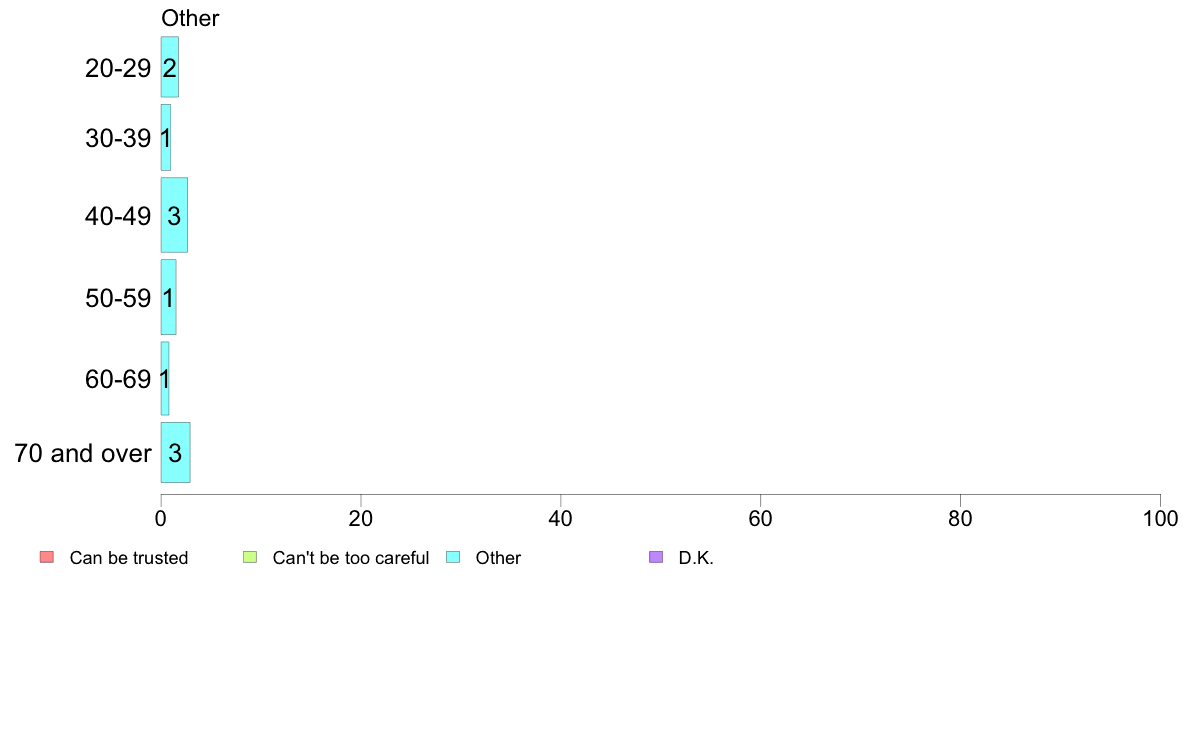
Task: Click the 60 tick on x-axis
Action: coord(761,518)
